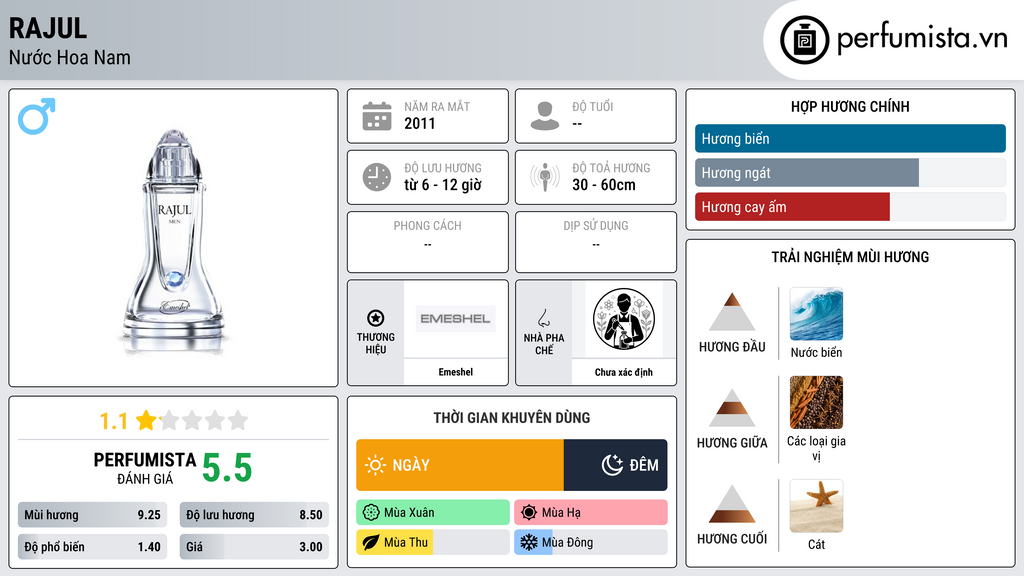Click the moon icon in Đêm bar
This screenshot has width=1024, height=576.
coord(612,465)
